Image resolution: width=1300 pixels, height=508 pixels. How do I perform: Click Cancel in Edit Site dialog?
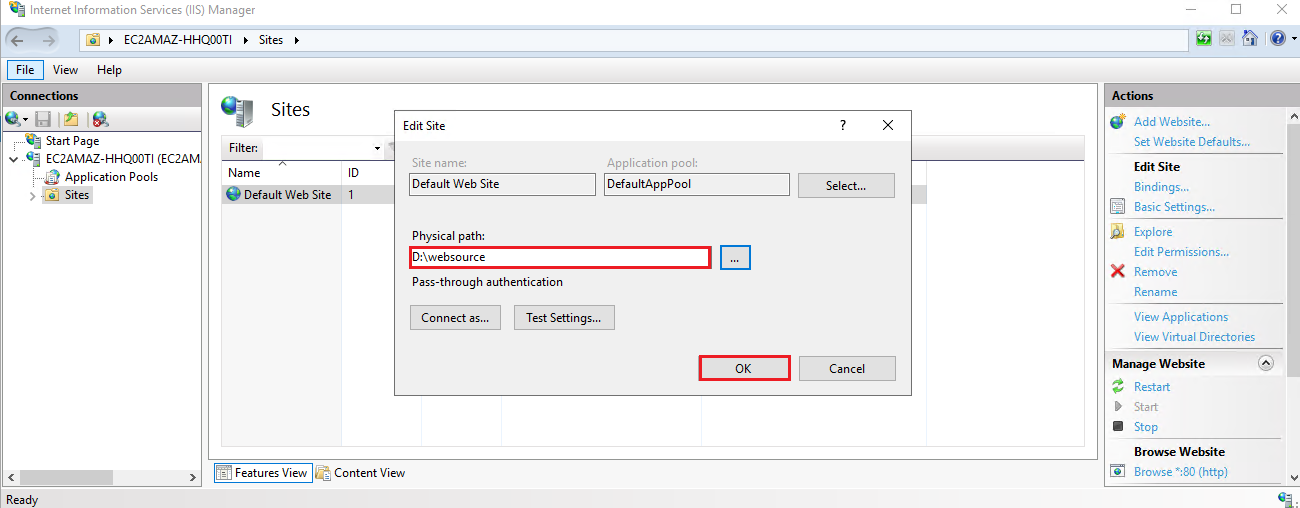[847, 368]
